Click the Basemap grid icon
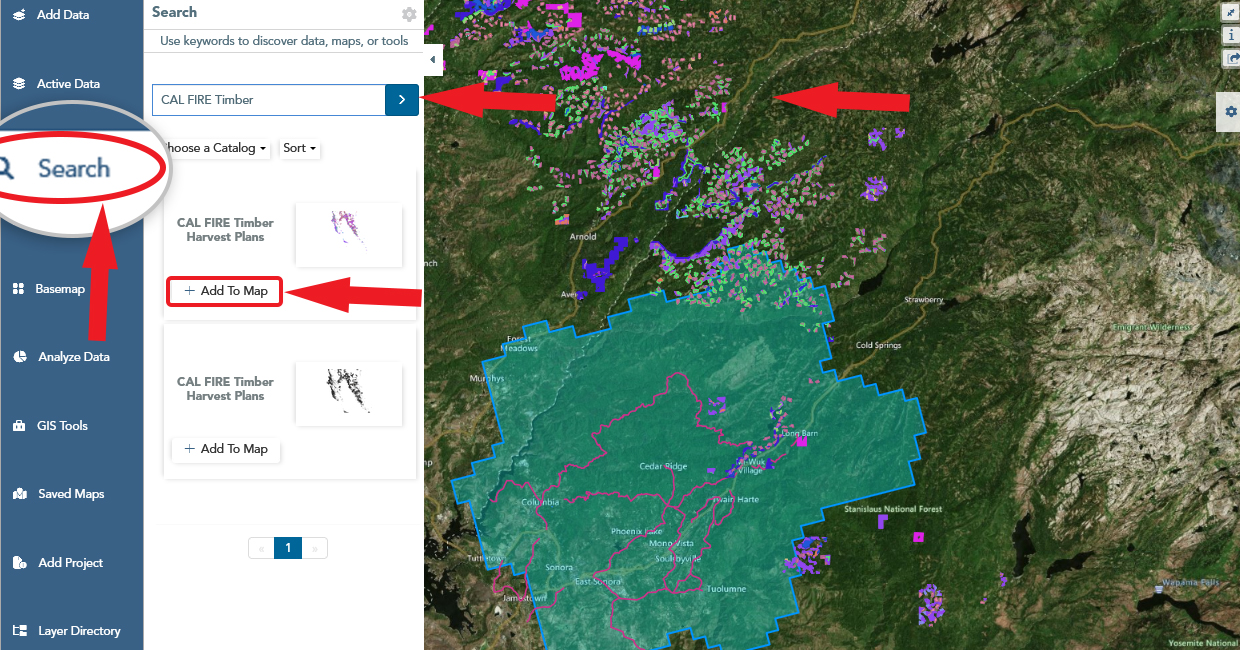The height and width of the screenshot is (650, 1240). coord(18,289)
